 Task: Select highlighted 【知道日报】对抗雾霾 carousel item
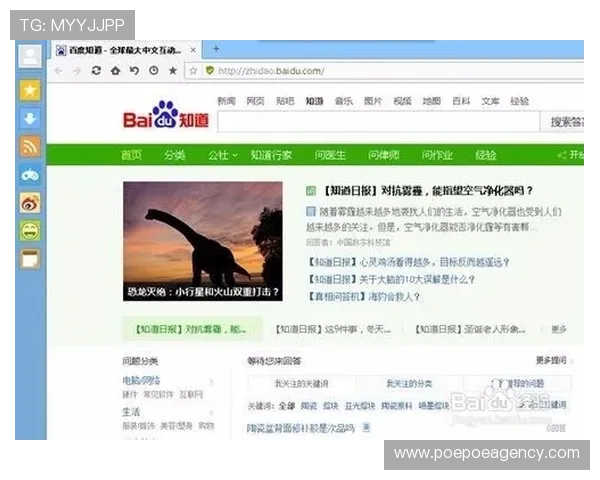(x=192, y=329)
